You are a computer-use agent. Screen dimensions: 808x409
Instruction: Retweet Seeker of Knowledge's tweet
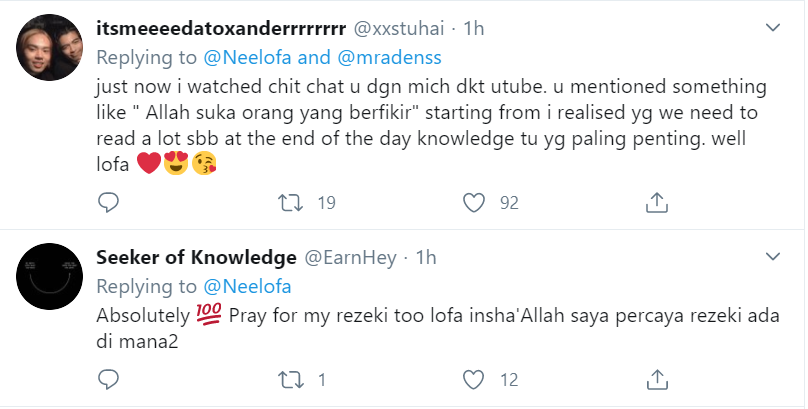coord(290,379)
